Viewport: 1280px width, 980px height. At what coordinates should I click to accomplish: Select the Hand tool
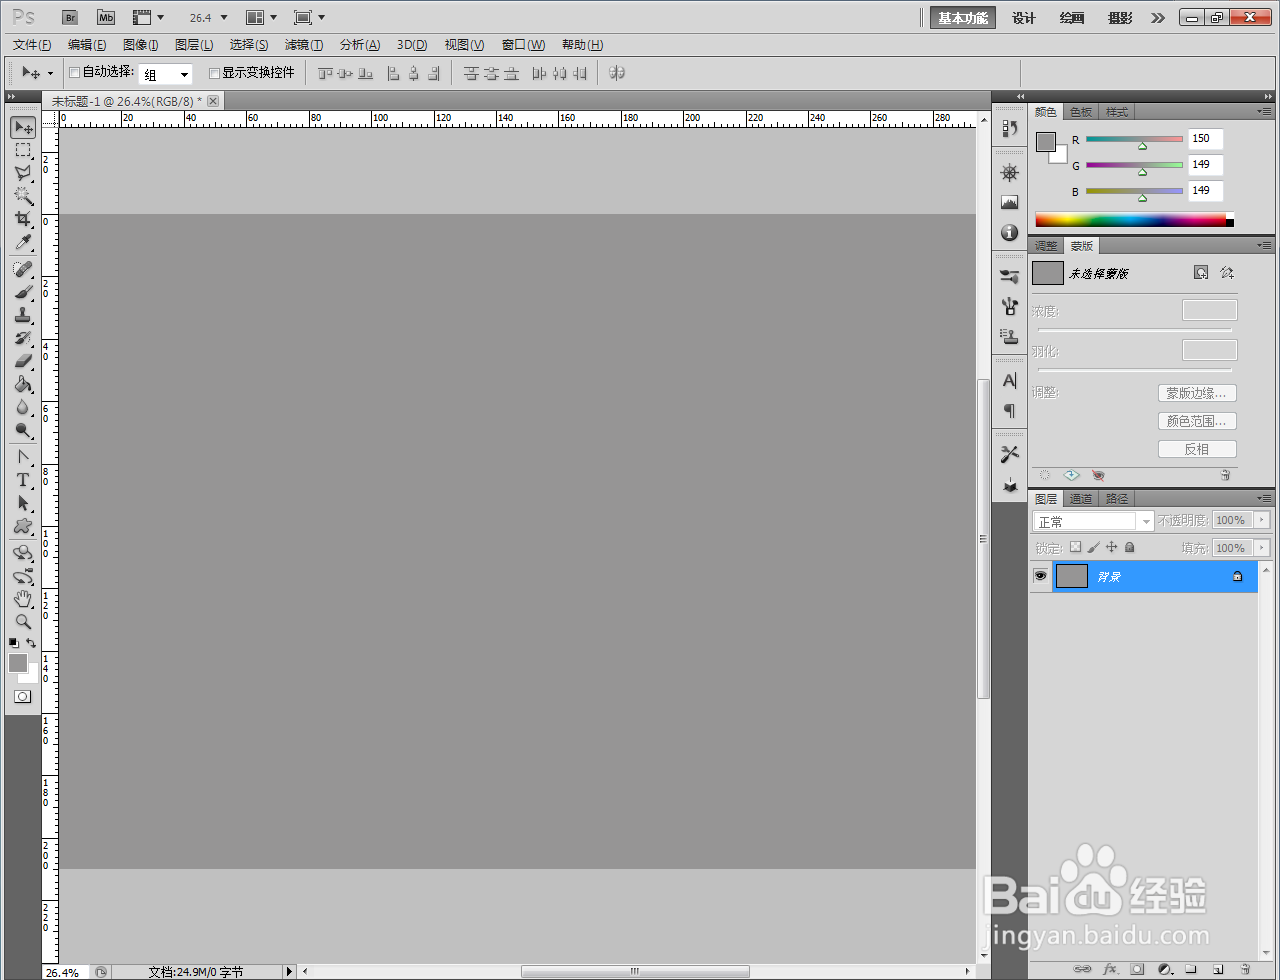pos(23,599)
